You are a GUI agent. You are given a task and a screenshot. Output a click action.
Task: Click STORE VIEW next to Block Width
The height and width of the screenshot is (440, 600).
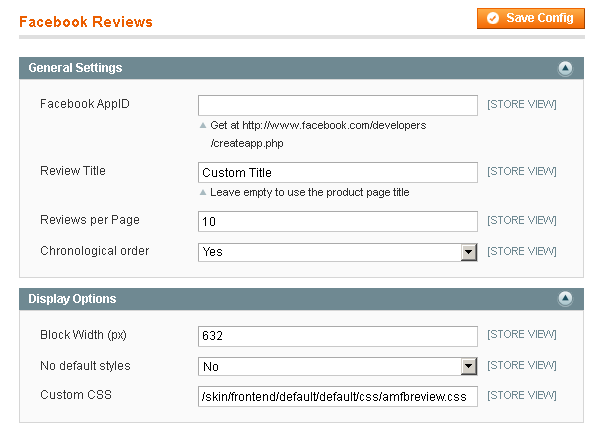coord(521,334)
